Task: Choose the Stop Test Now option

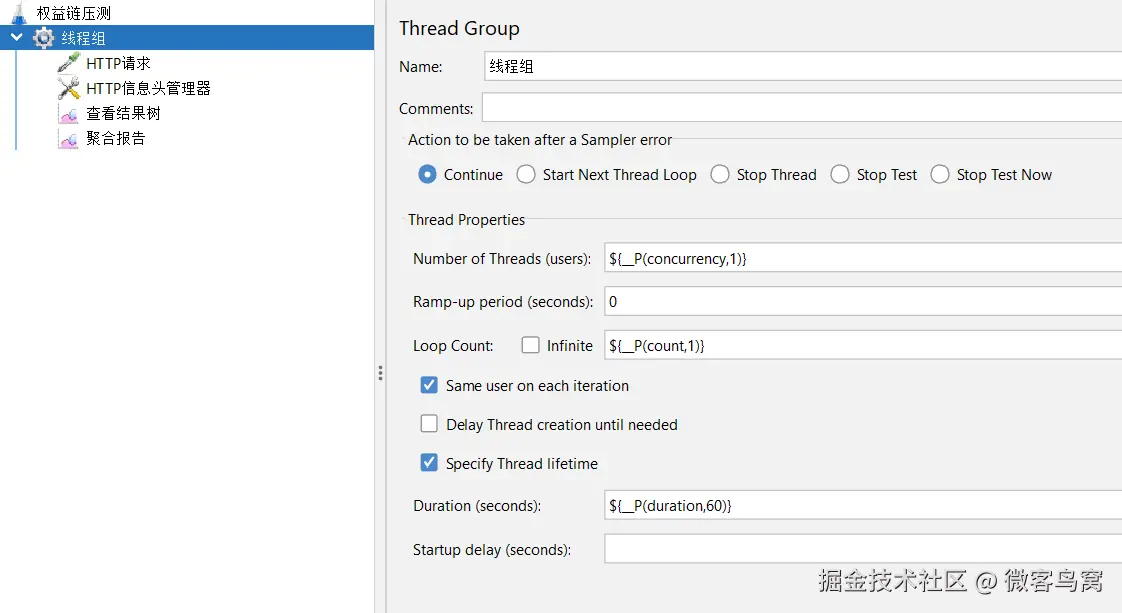Action: click(940, 174)
